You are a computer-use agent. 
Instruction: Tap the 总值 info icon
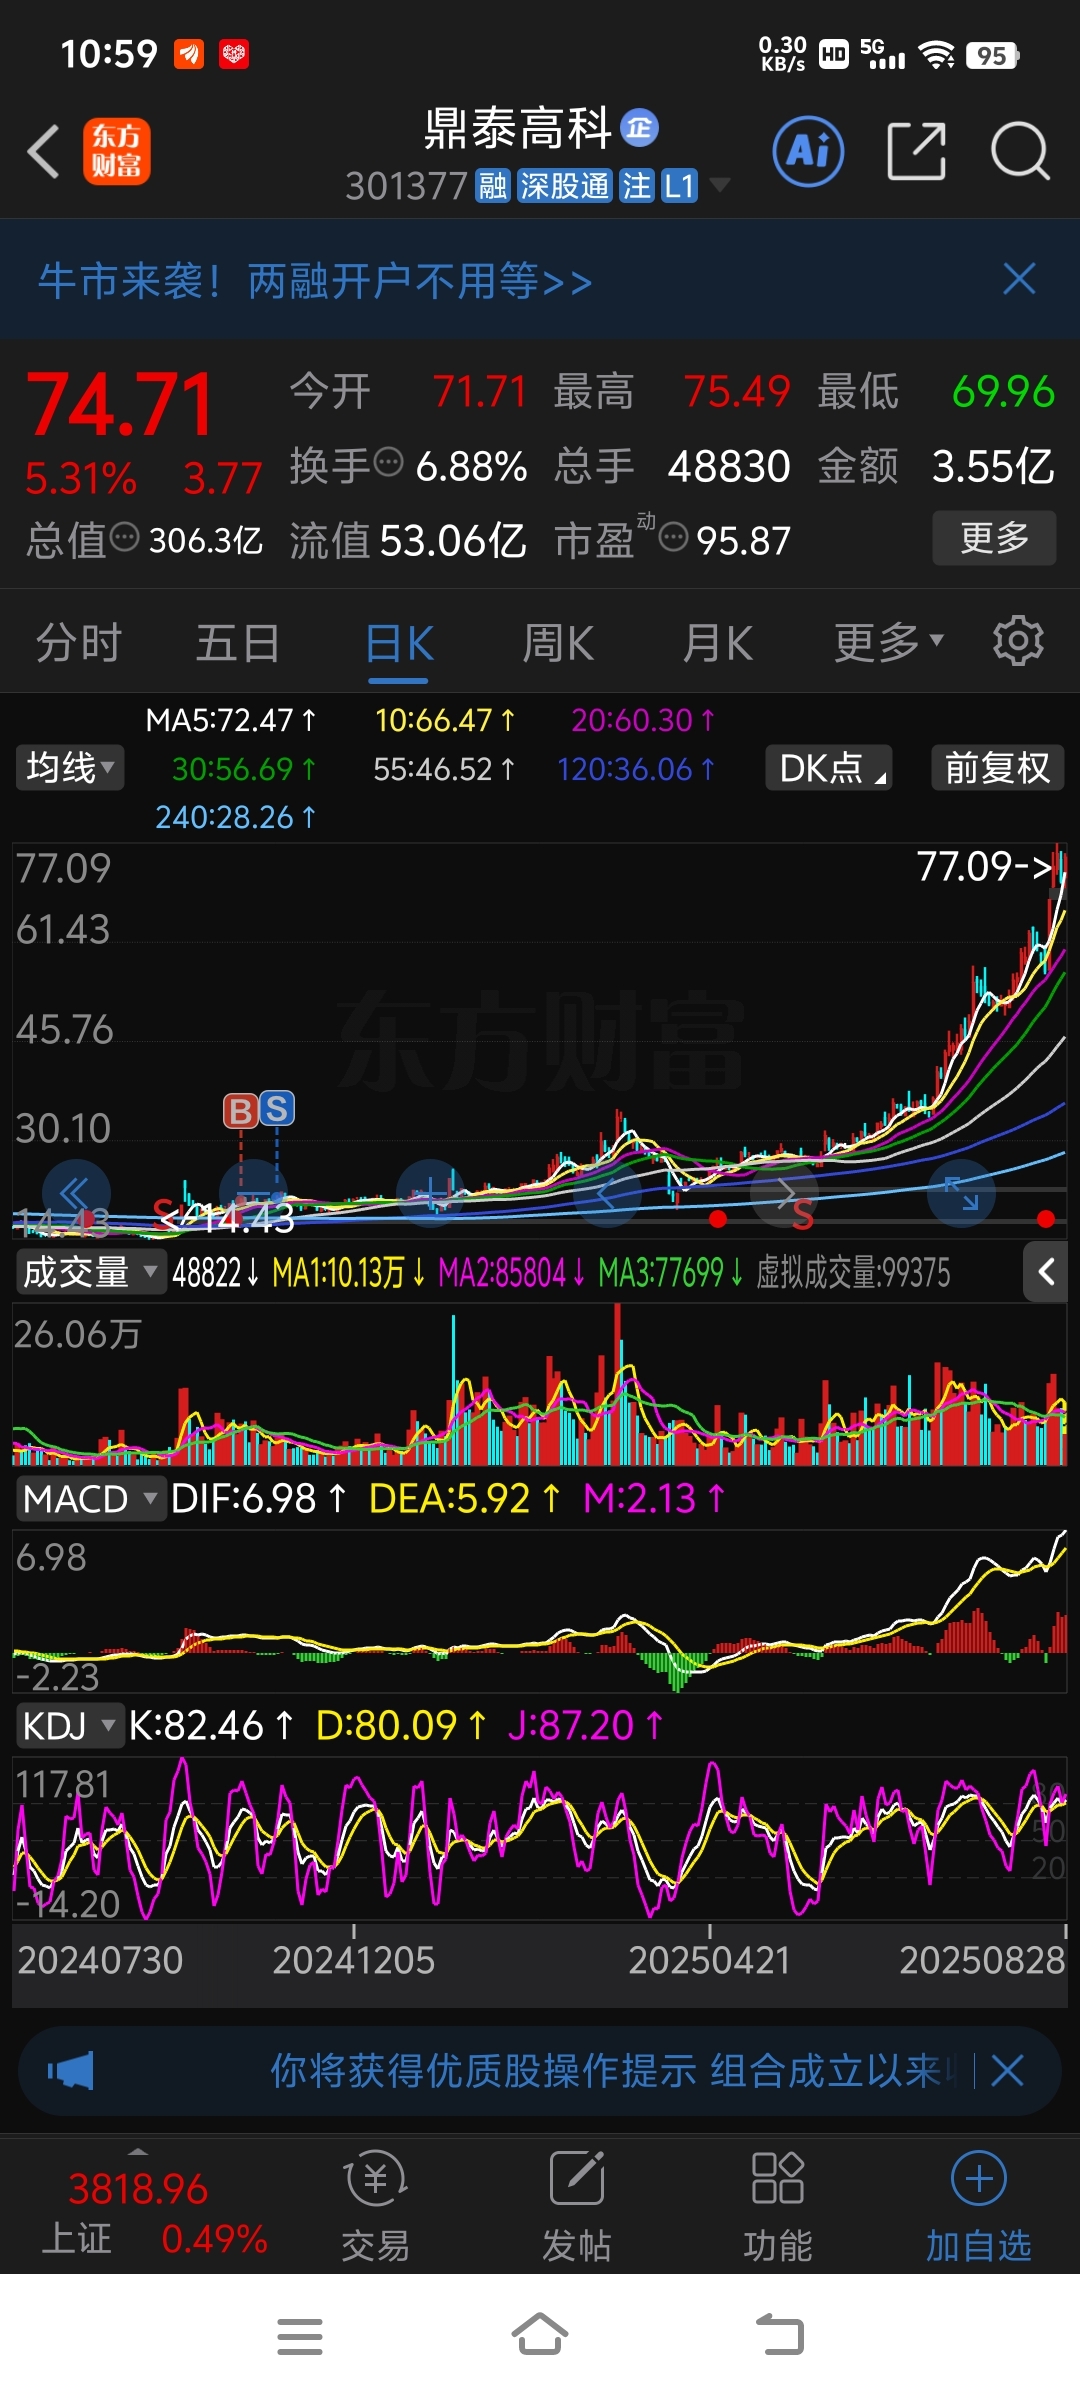pyautogui.click(x=124, y=538)
